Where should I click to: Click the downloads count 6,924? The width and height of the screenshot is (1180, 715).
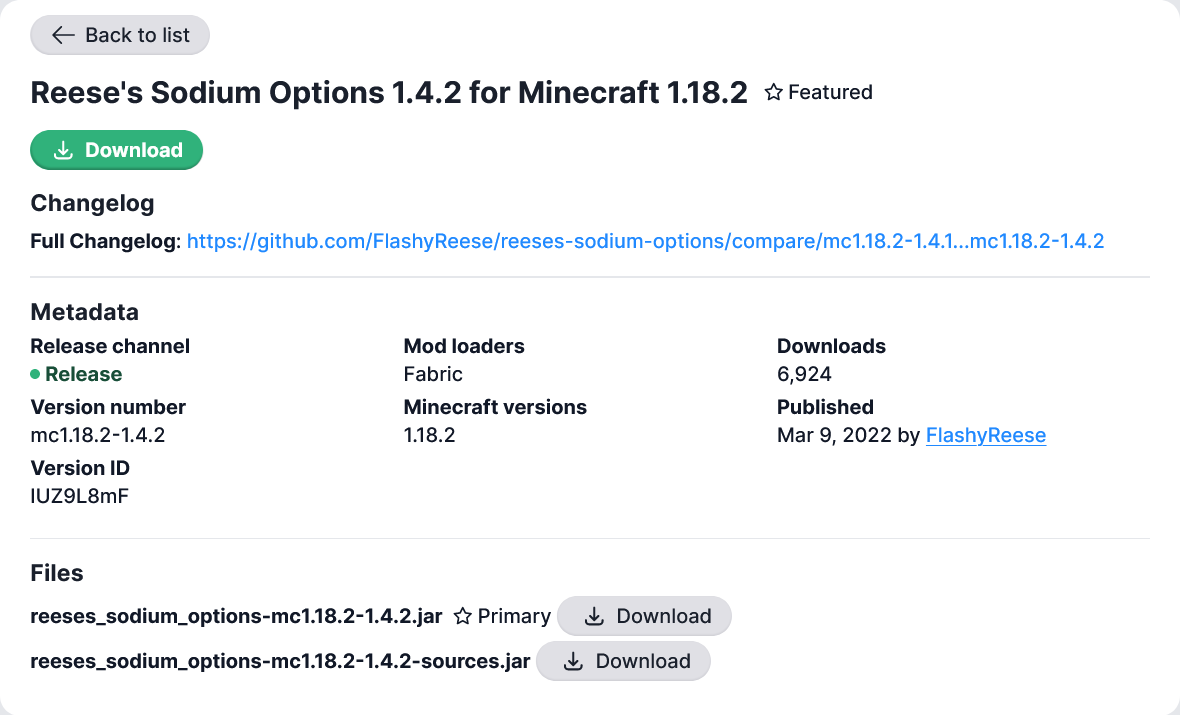(803, 374)
